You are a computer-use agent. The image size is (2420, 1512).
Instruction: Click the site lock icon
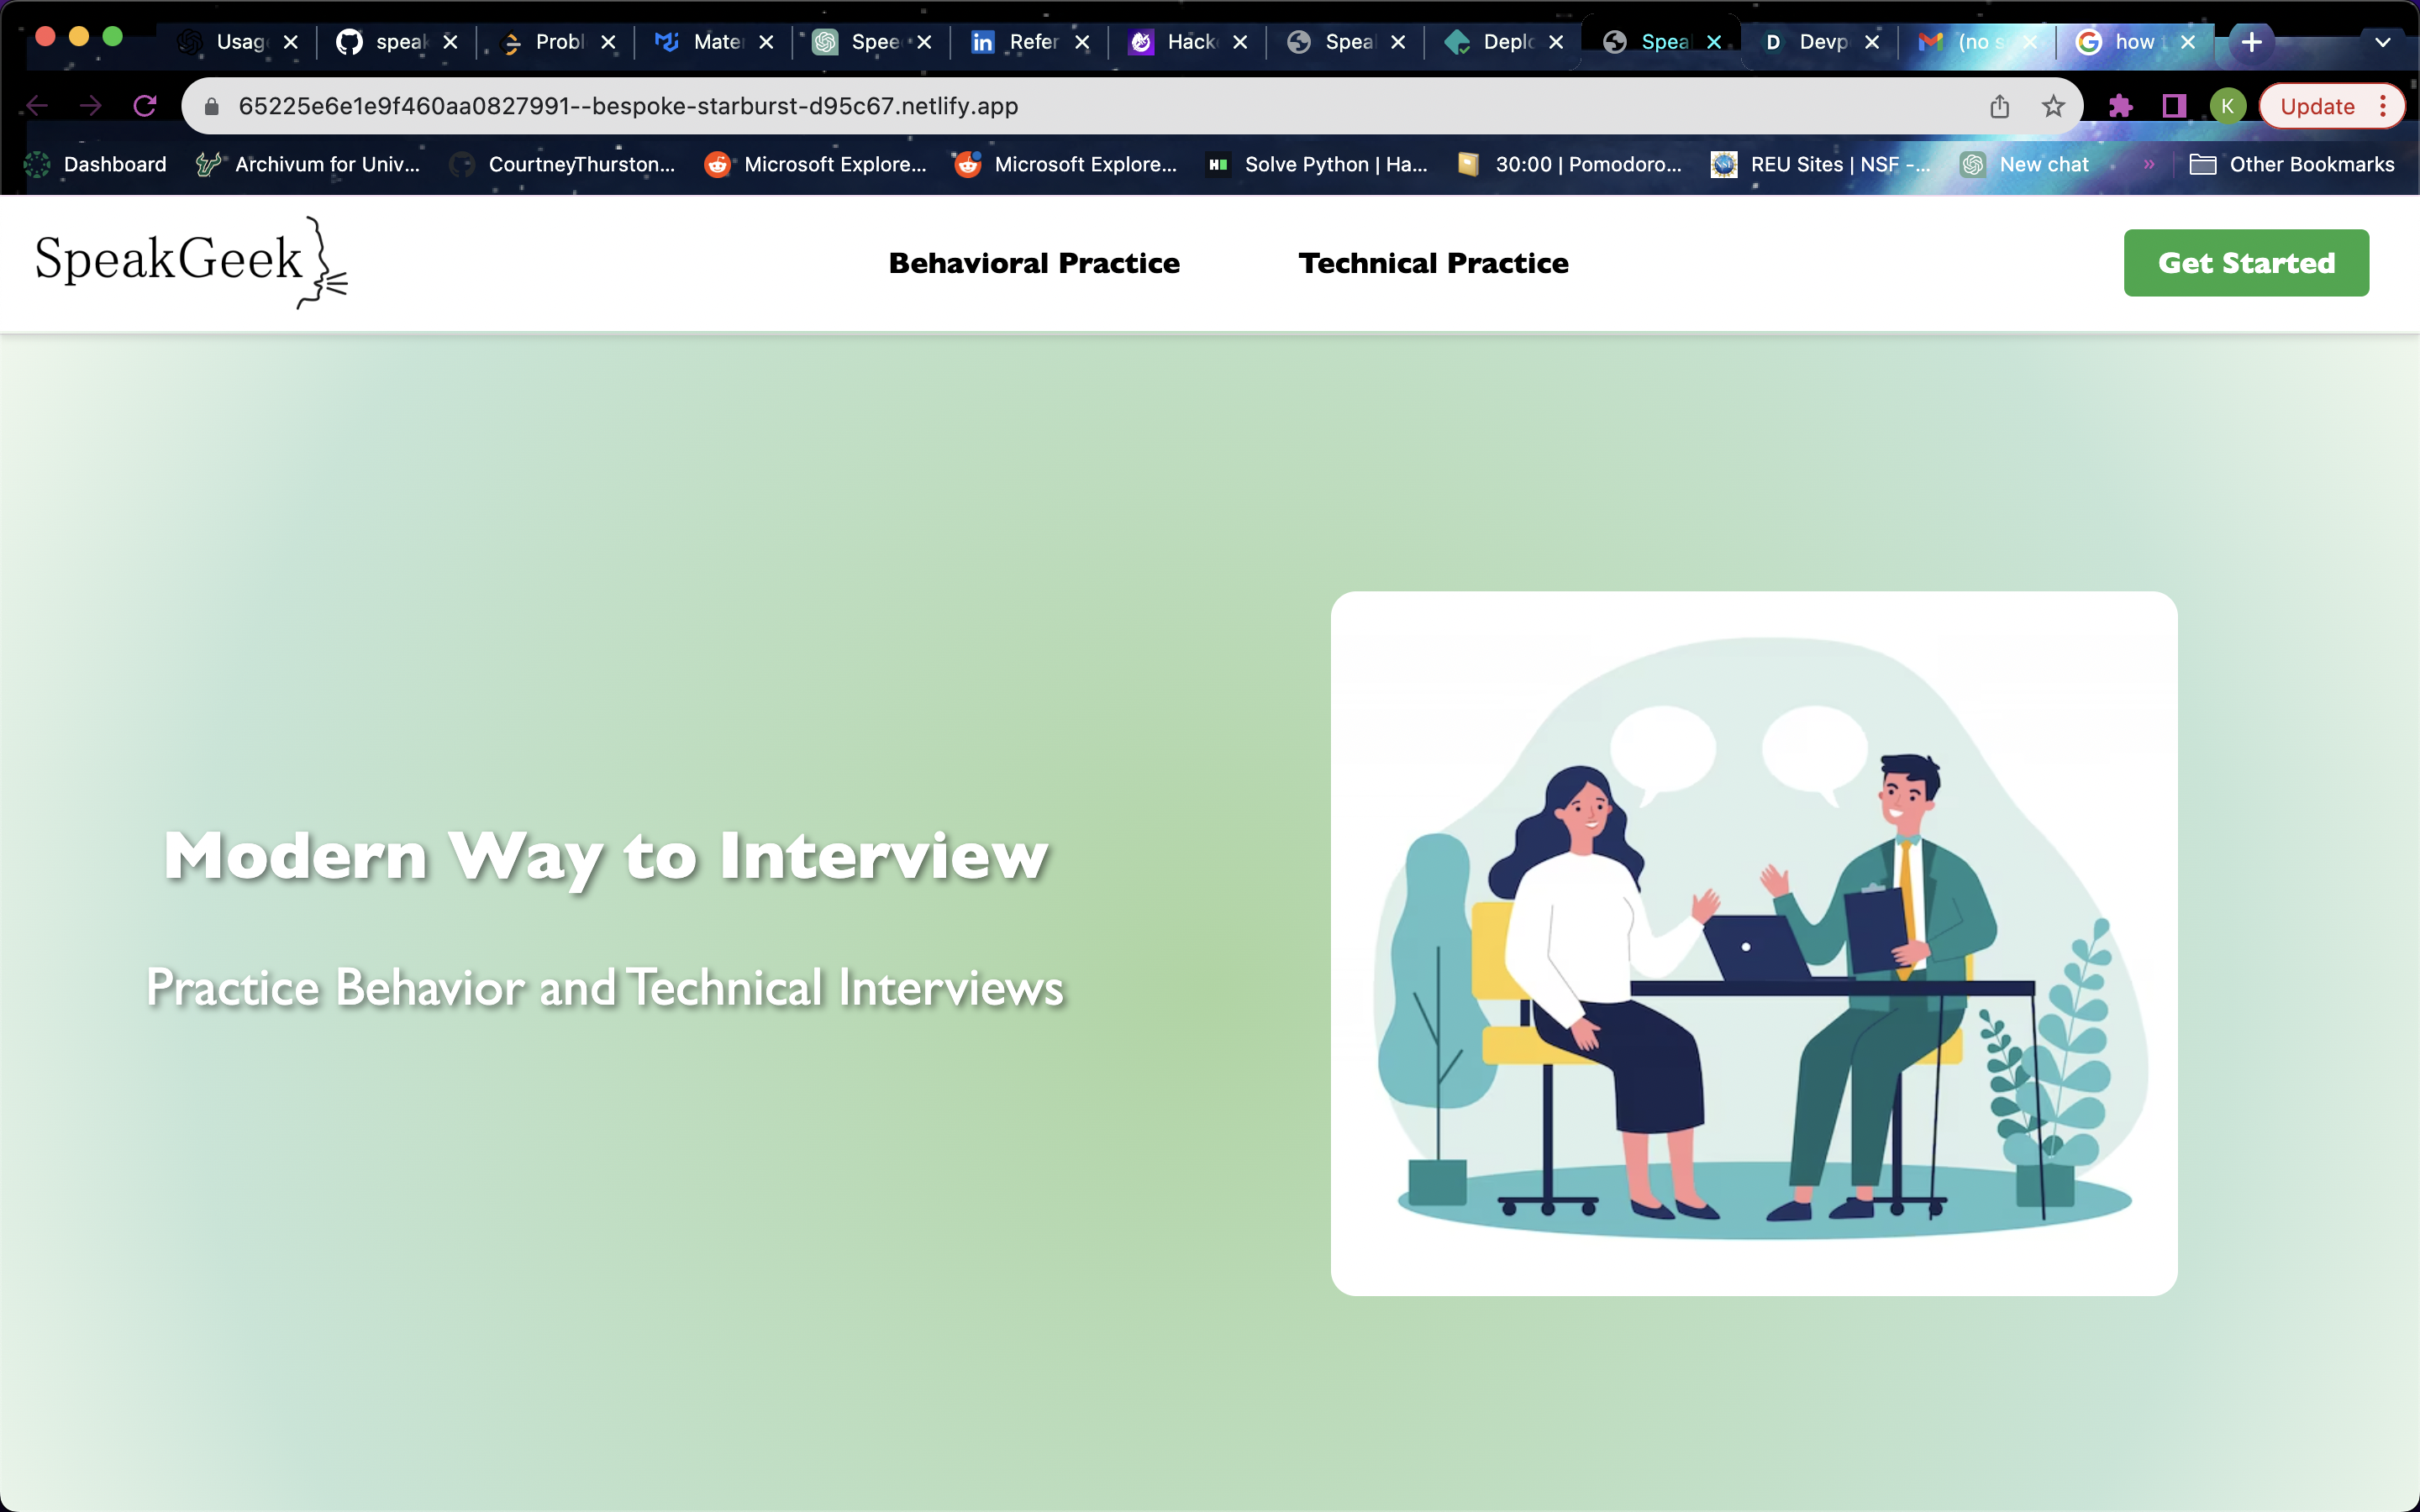[211, 106]
